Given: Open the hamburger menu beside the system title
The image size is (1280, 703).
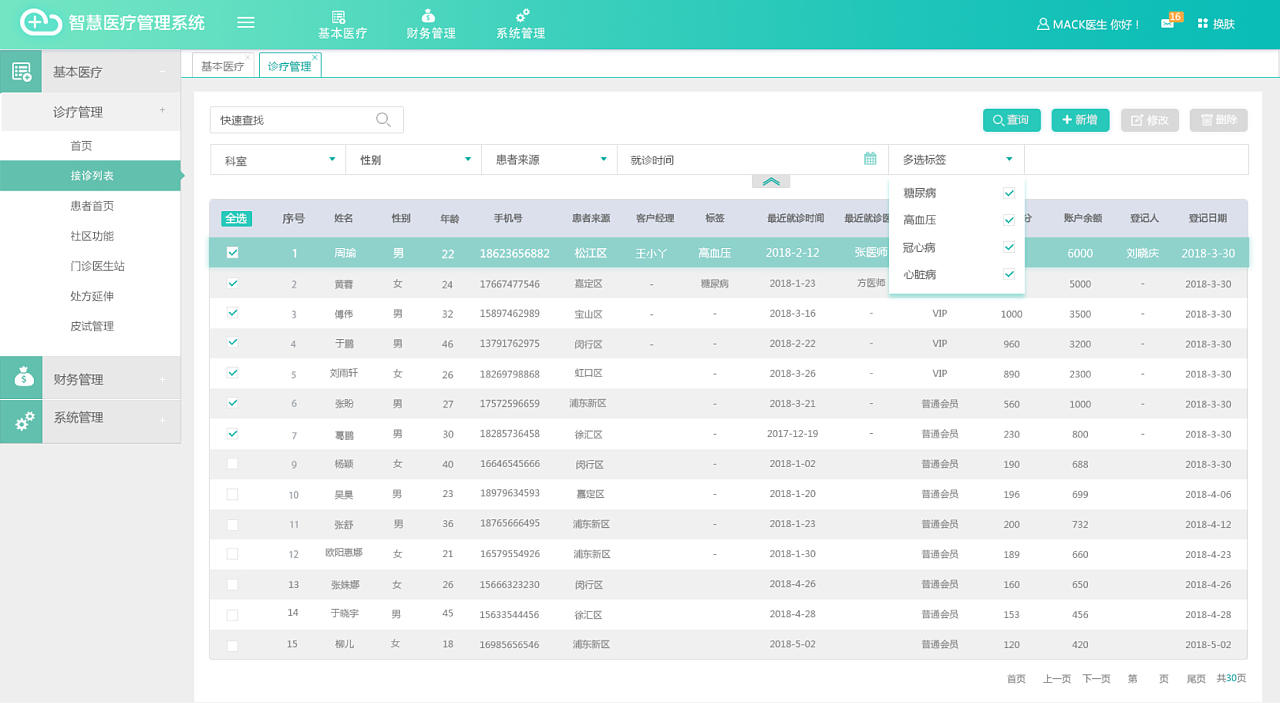Looking at the screenshot, I should point(245,23).
